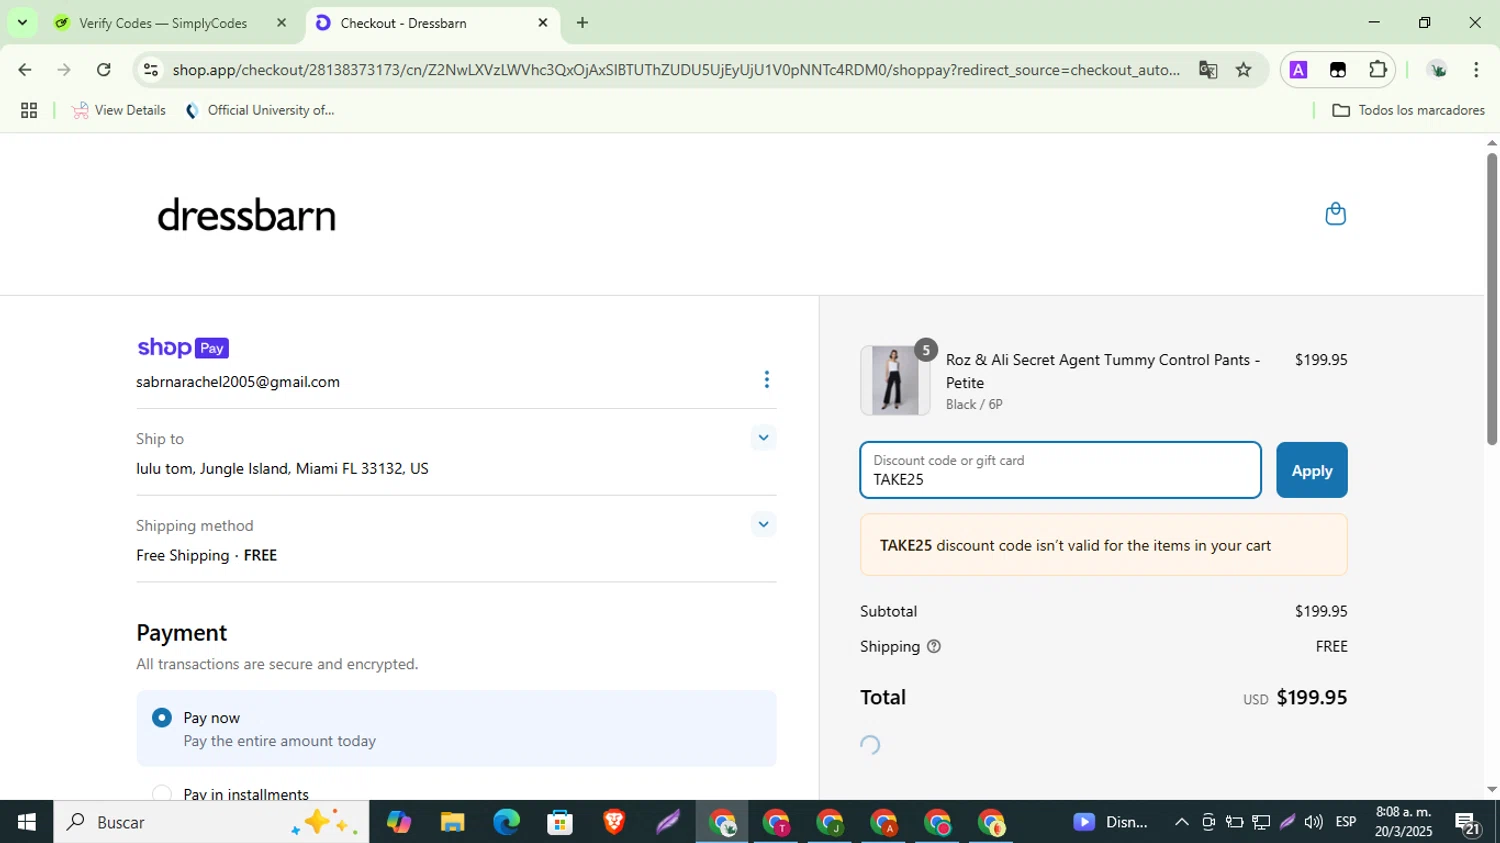The height and width of the screenshot is (843, 1500).
Task: Click the TAKE25 invalid code message
Action: tap(1103, 545)
